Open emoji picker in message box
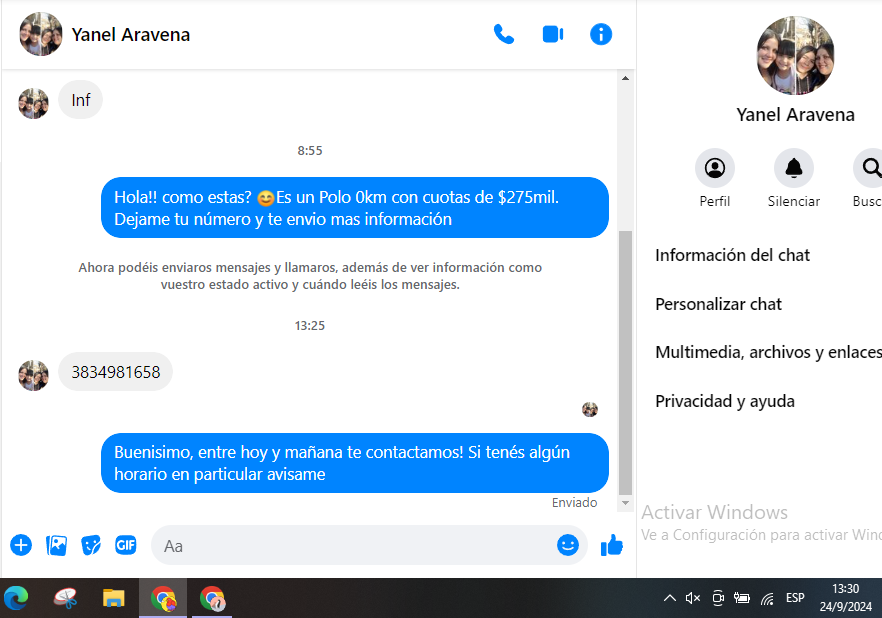The height and width of the screenshot is (618, 882). (567, 545)
